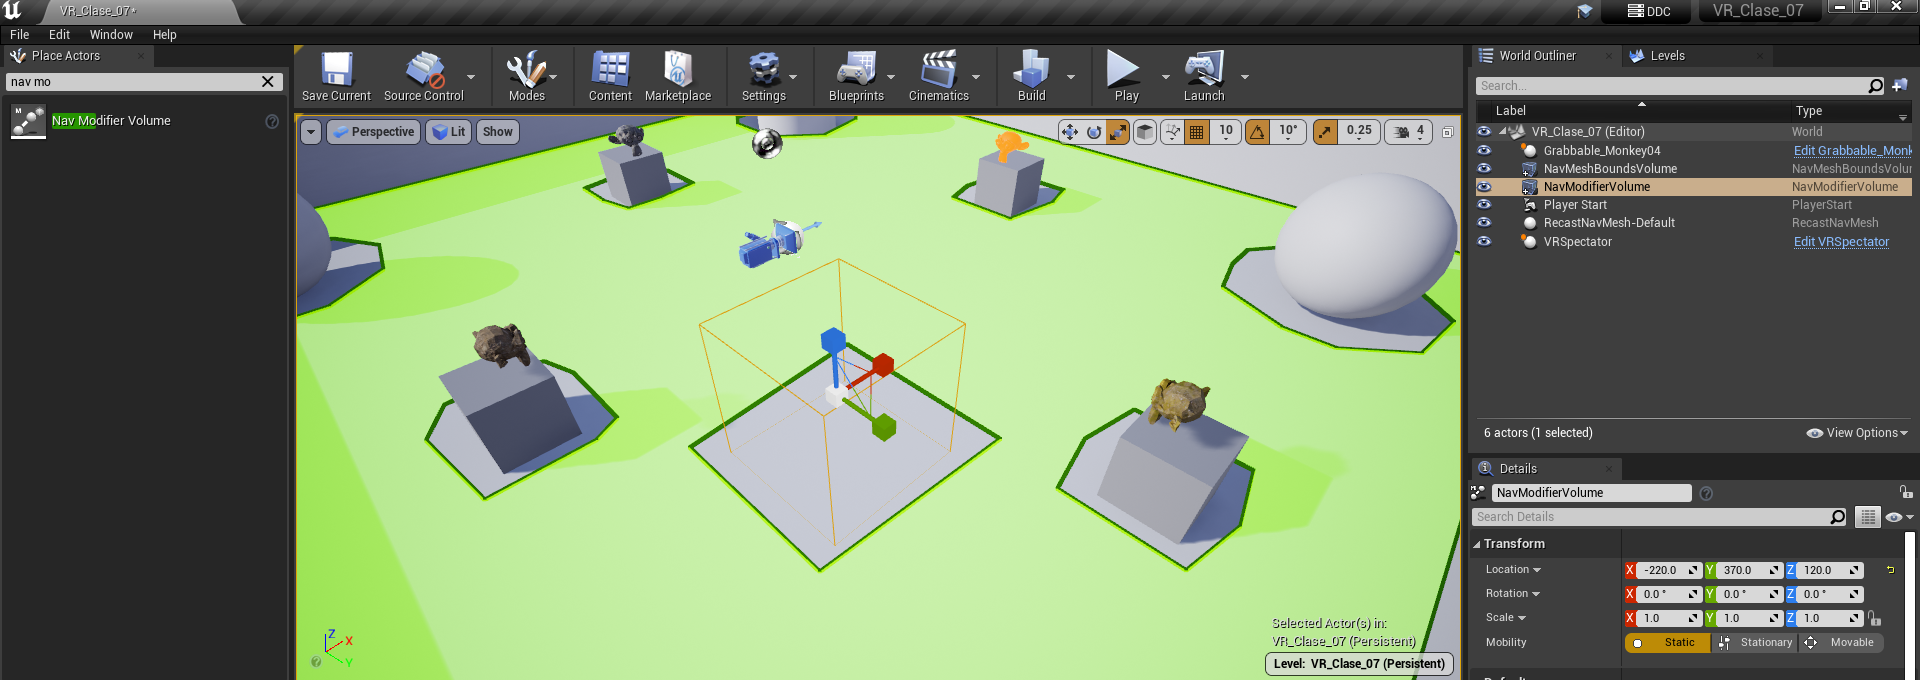Open the DDC status button

[1648, 12]
